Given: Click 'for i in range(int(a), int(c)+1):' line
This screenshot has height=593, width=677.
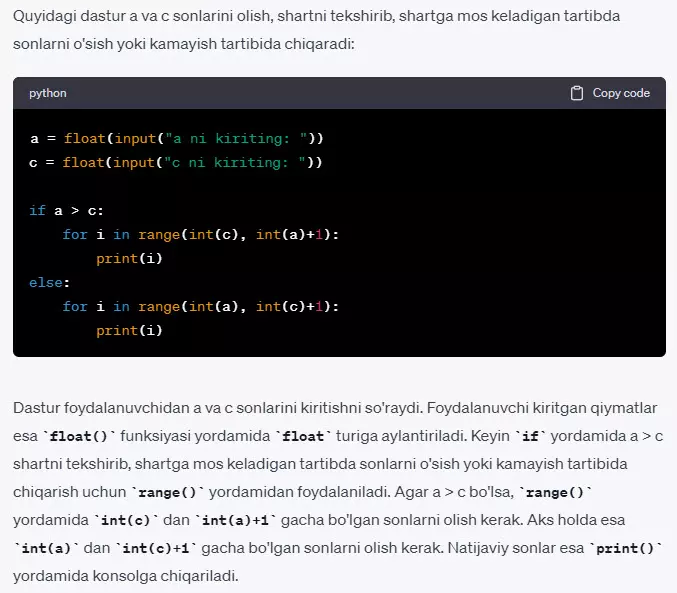Looking at the screenshot, I should click(201, 307).
